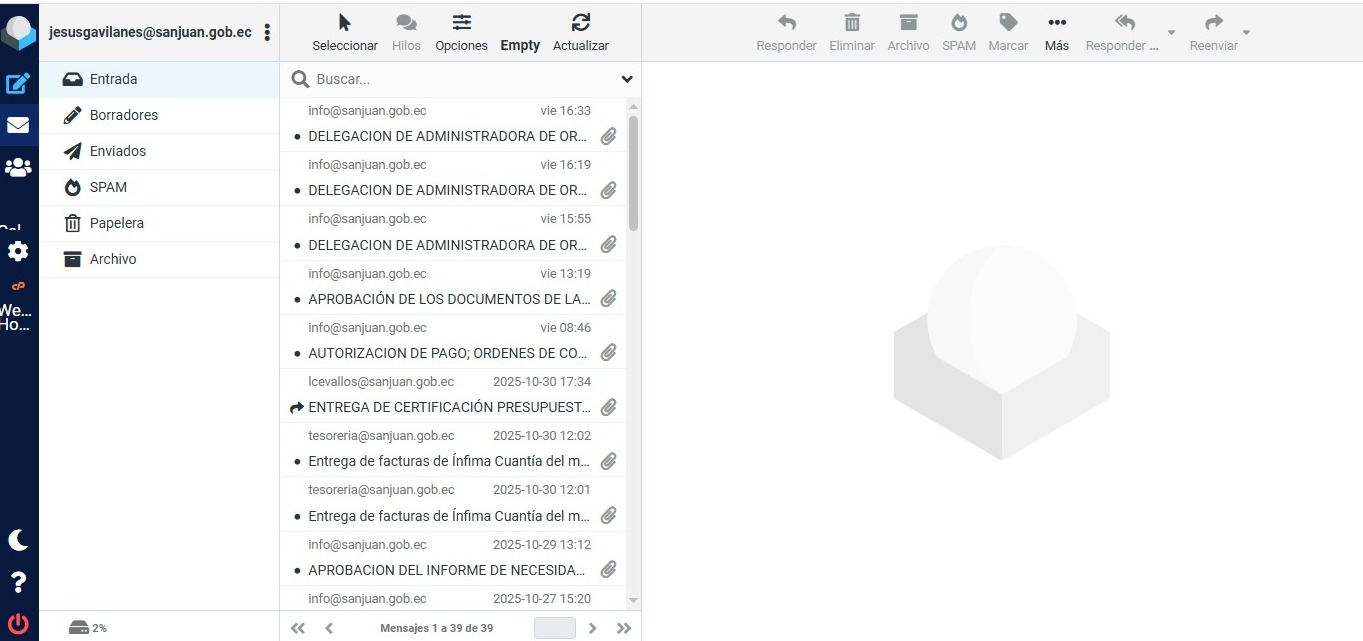Click the Empty button in toolbar
1363x641 pixels.
point(520,45)
